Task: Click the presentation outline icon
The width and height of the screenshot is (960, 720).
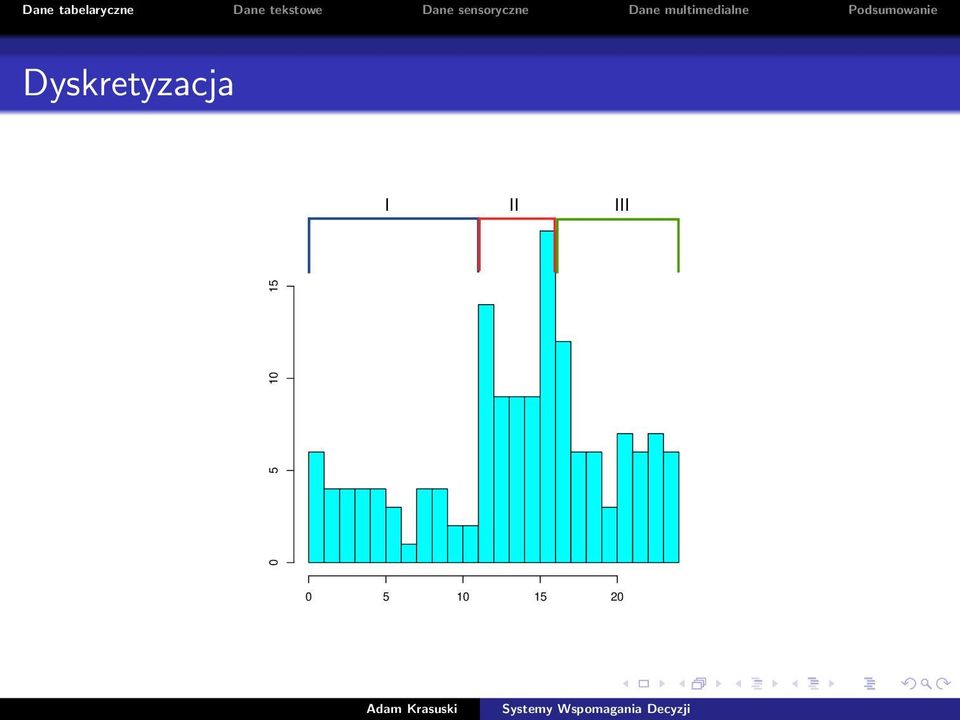Action: (869, 683)
